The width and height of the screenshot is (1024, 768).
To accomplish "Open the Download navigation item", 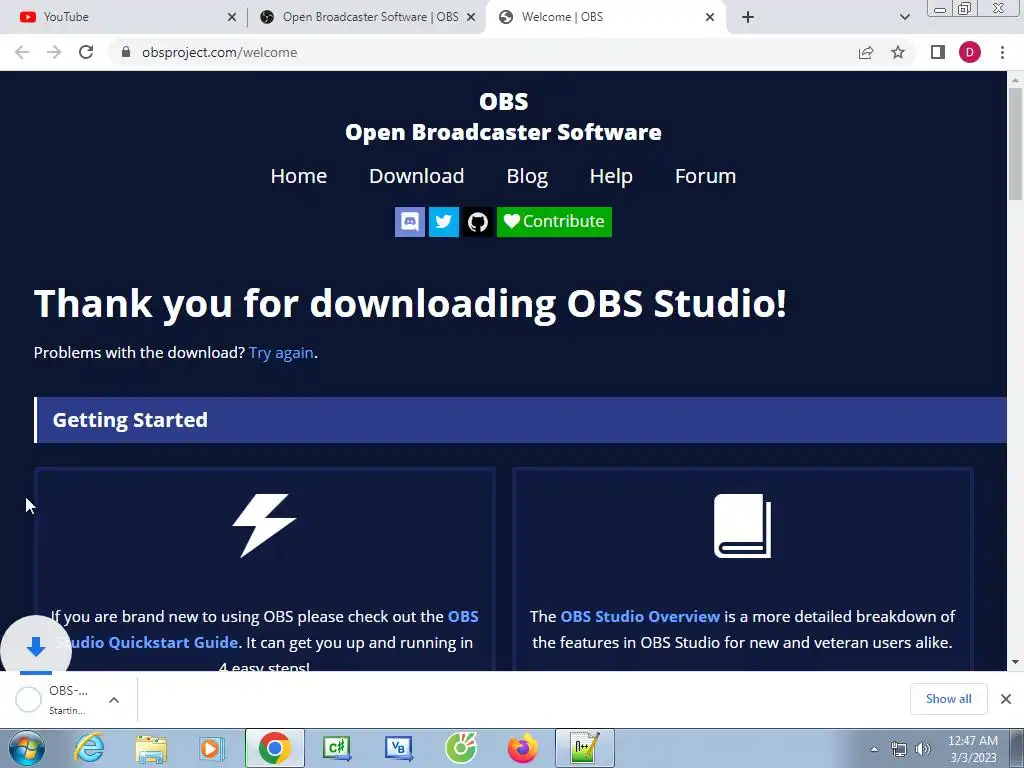I will click(x=417, y=176).
